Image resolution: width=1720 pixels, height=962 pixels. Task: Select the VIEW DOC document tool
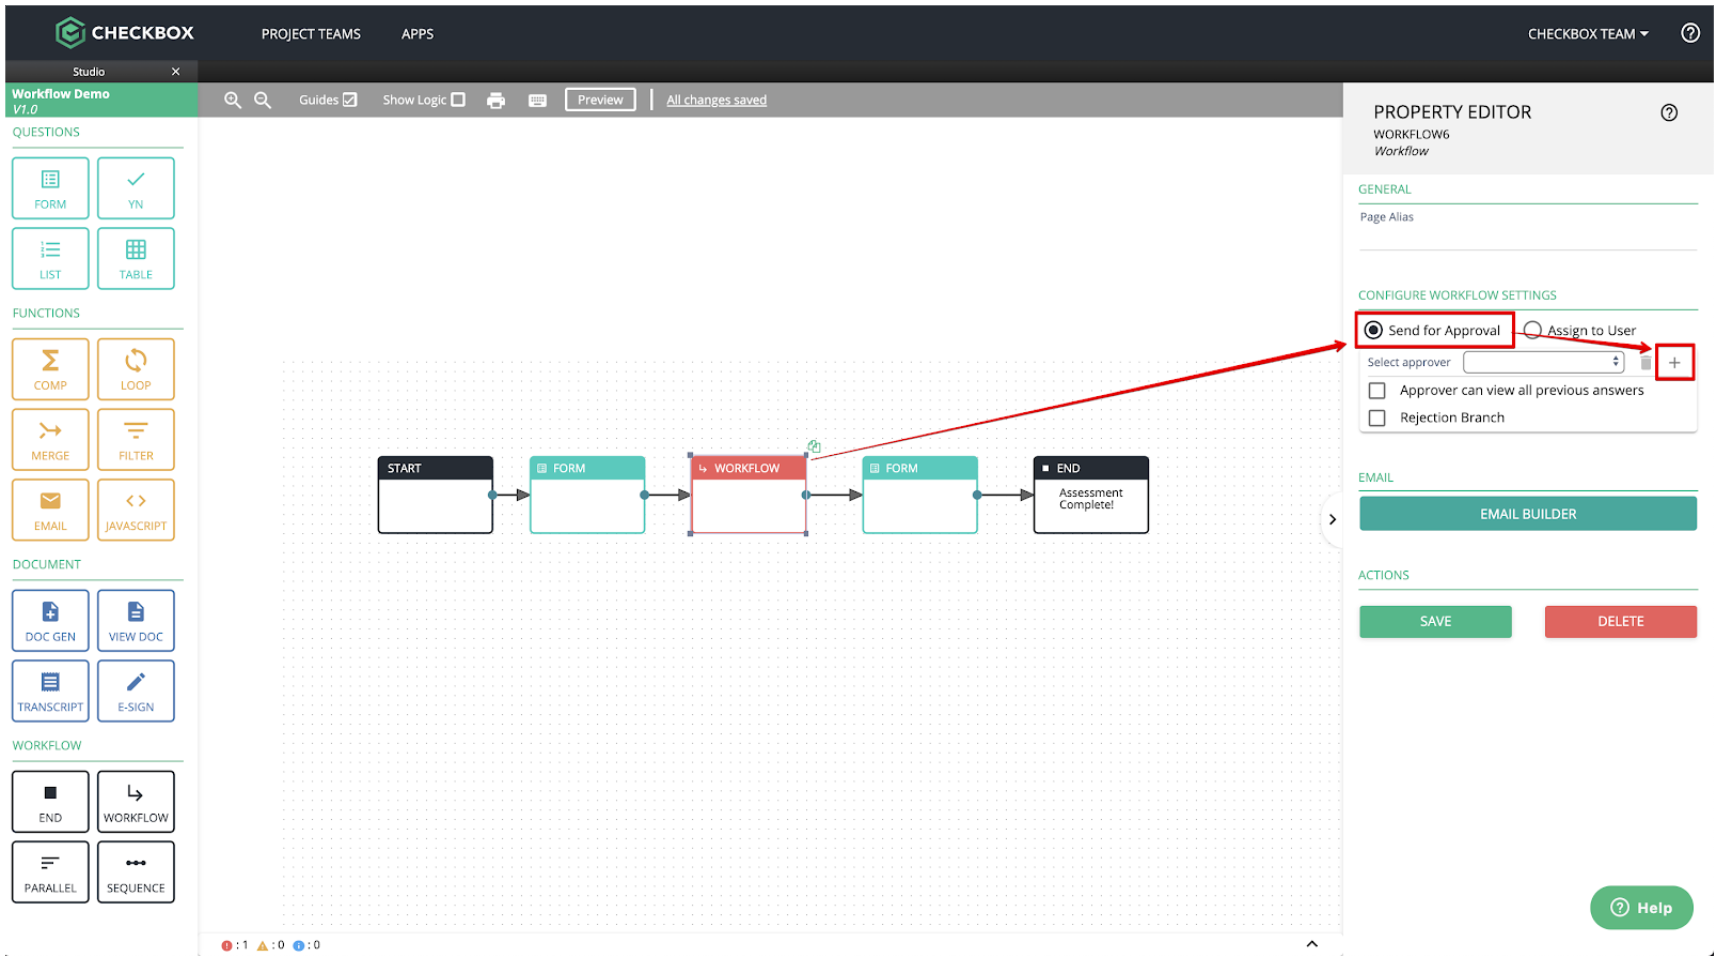pyautogui.click(x=136, y=621)
